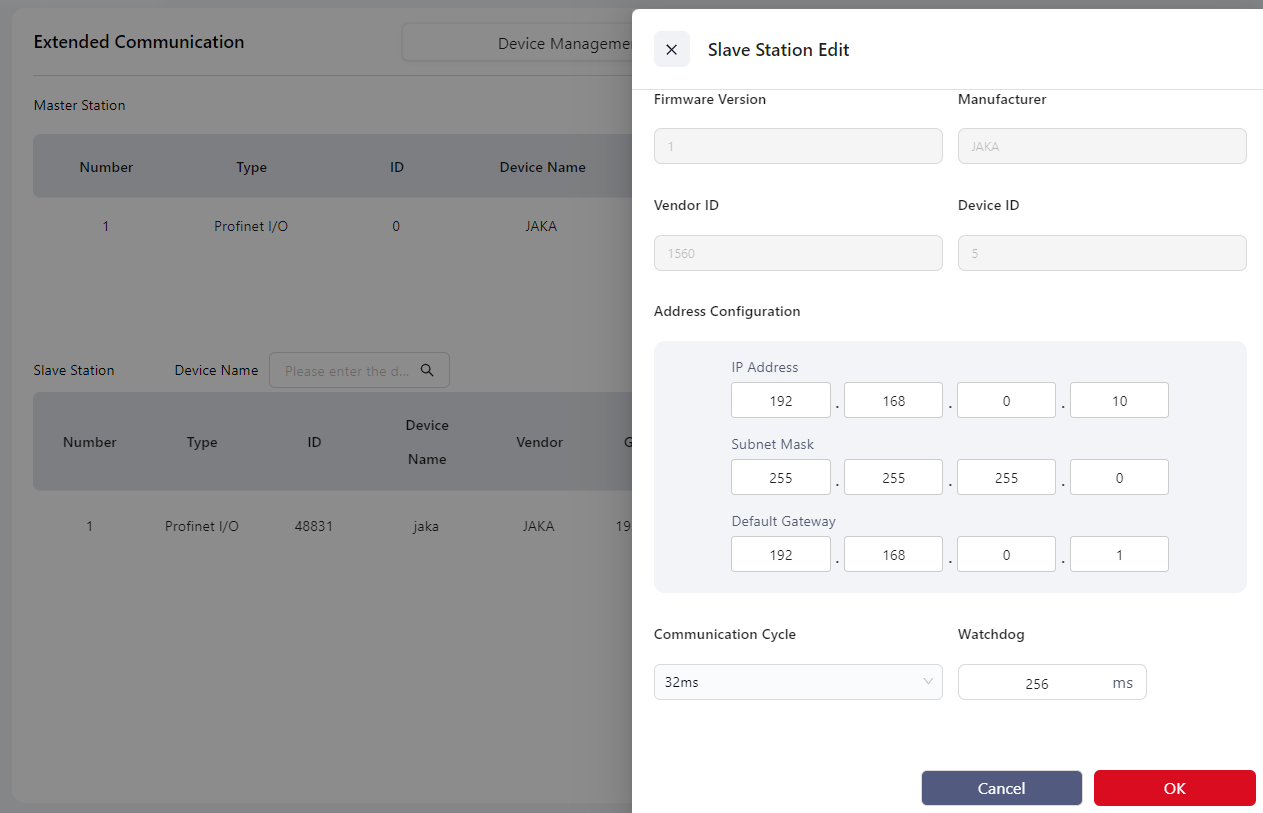Open the Communication Cycle dropdown

pyautogui.click(x=797, y=682)
